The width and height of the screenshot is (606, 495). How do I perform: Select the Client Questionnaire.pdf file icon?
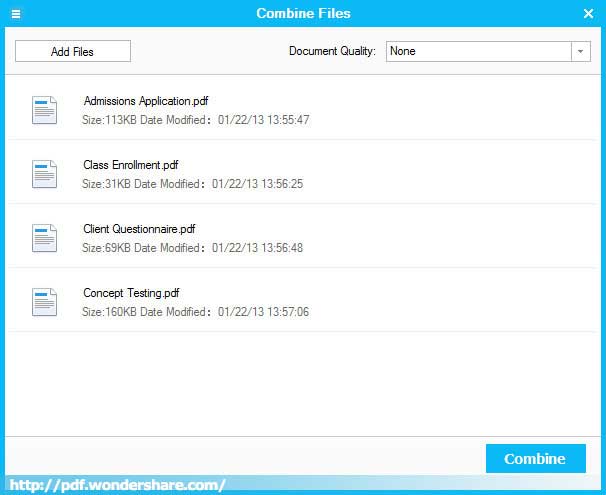pyautogui.click(x=44, y=238)
